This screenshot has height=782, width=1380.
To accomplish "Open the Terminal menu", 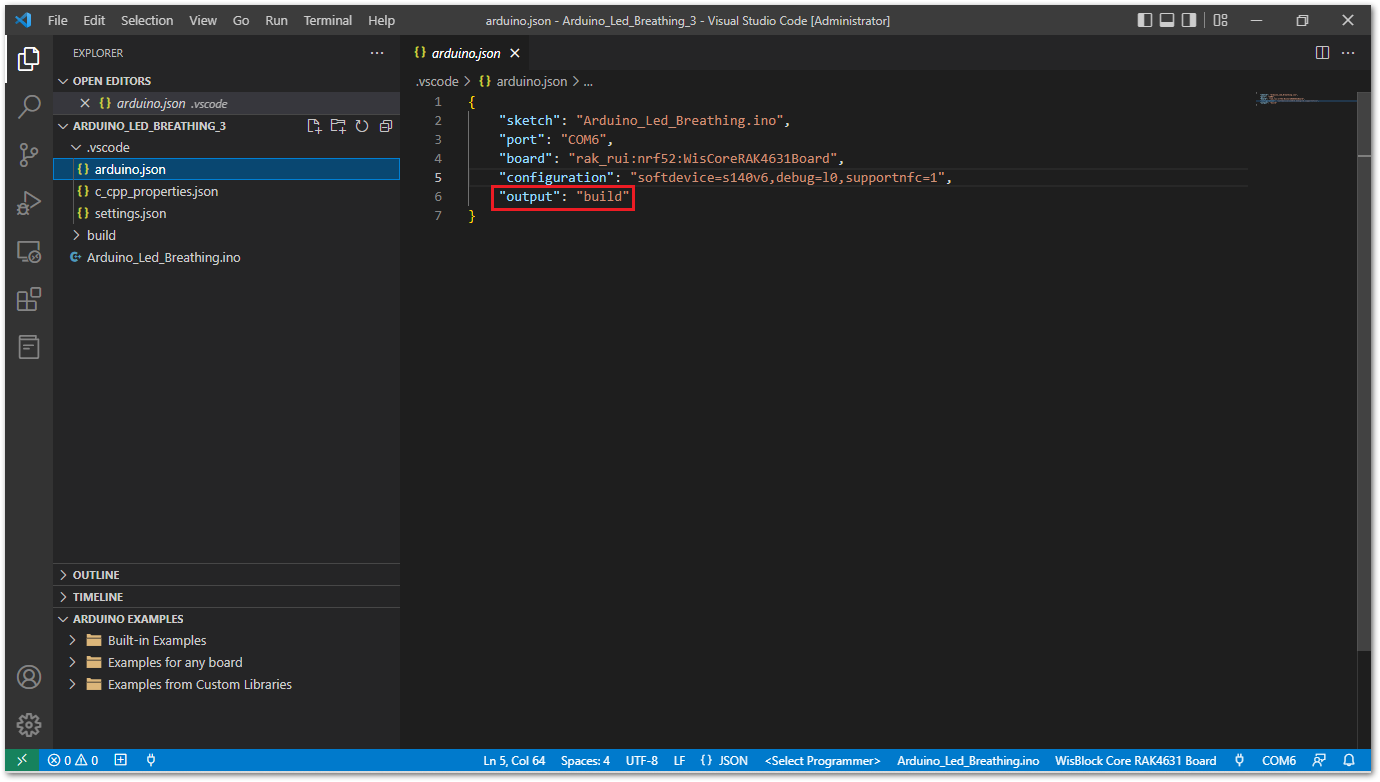I will 328,20.
